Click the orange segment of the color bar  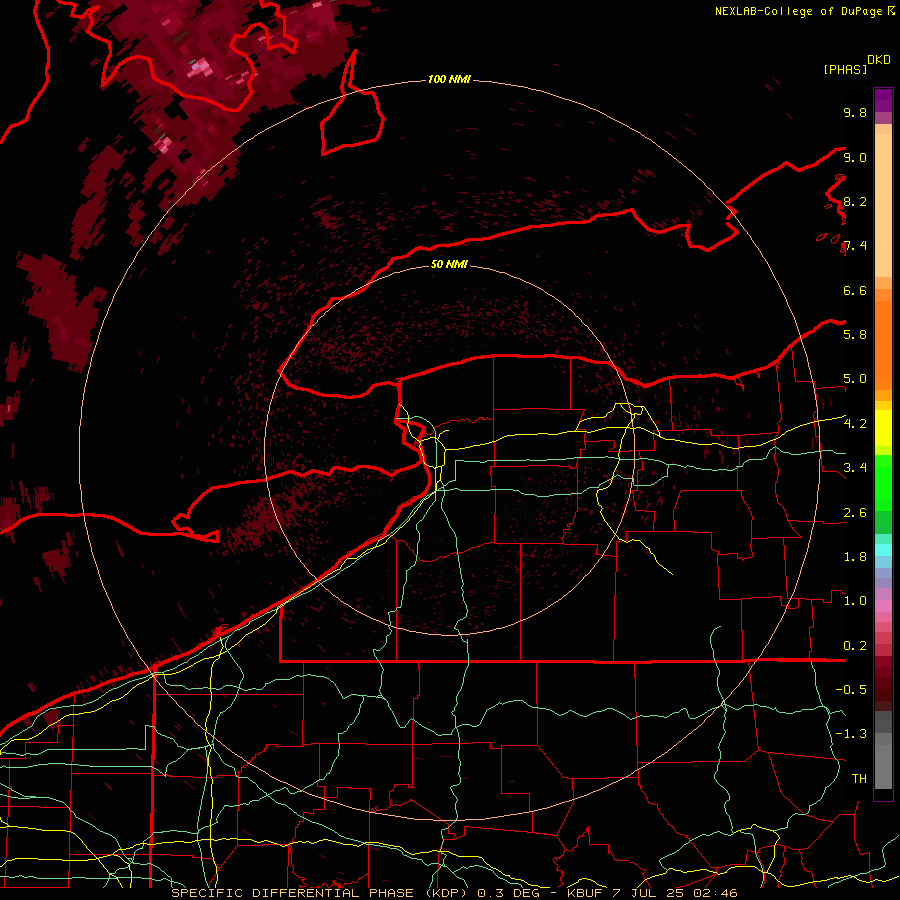(x=883, y=346)
